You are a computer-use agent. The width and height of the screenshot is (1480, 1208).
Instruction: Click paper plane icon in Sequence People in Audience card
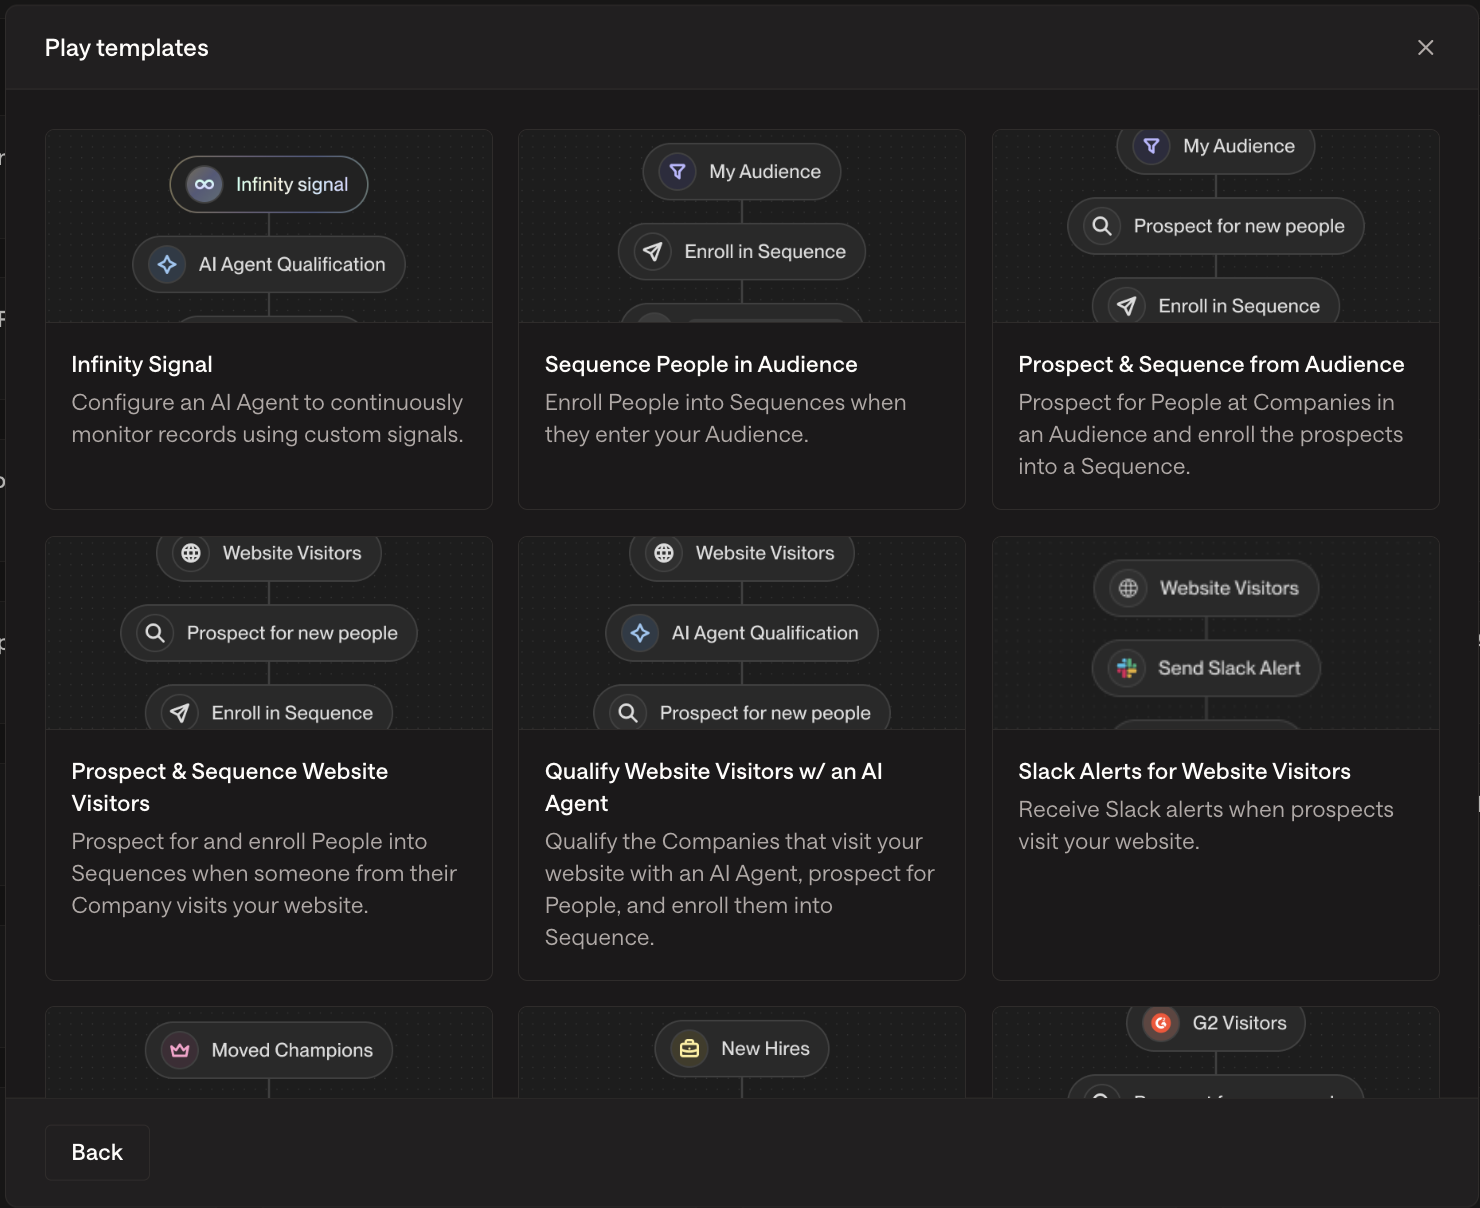653,251
